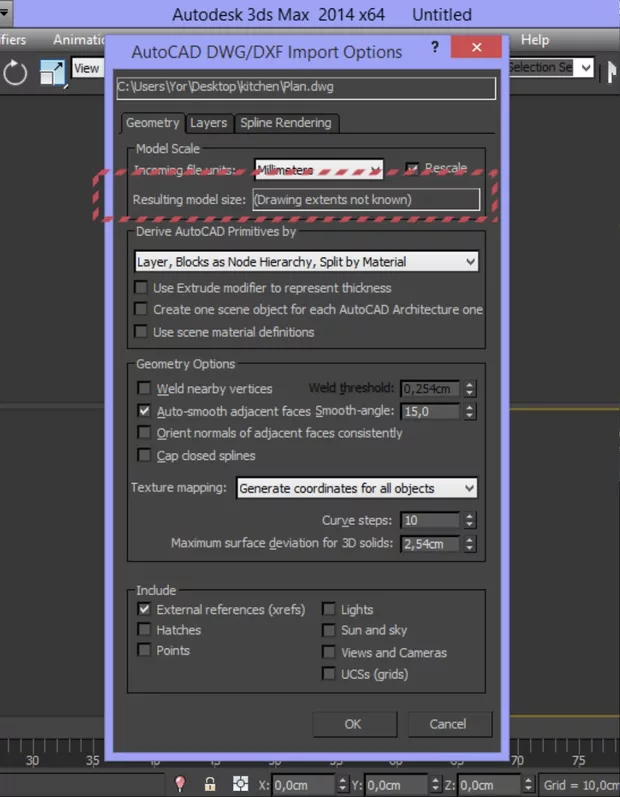Open Incoming file units dropdown
The width and height of the screenshot is (620, 797).
[x=319, y=169]
